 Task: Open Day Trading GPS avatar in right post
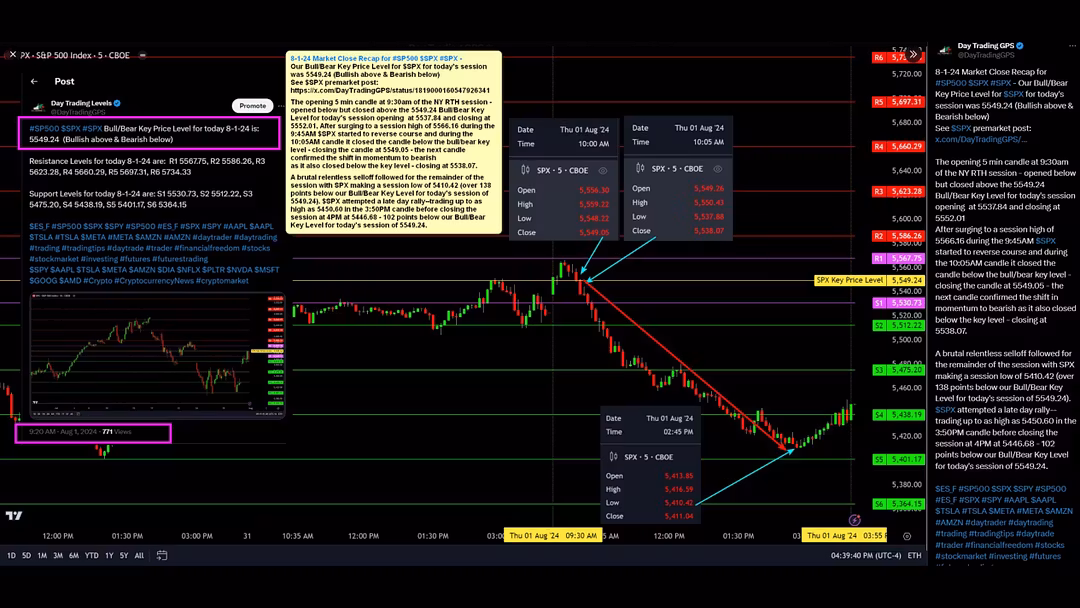pyautogui.click(x=945, y=50)
